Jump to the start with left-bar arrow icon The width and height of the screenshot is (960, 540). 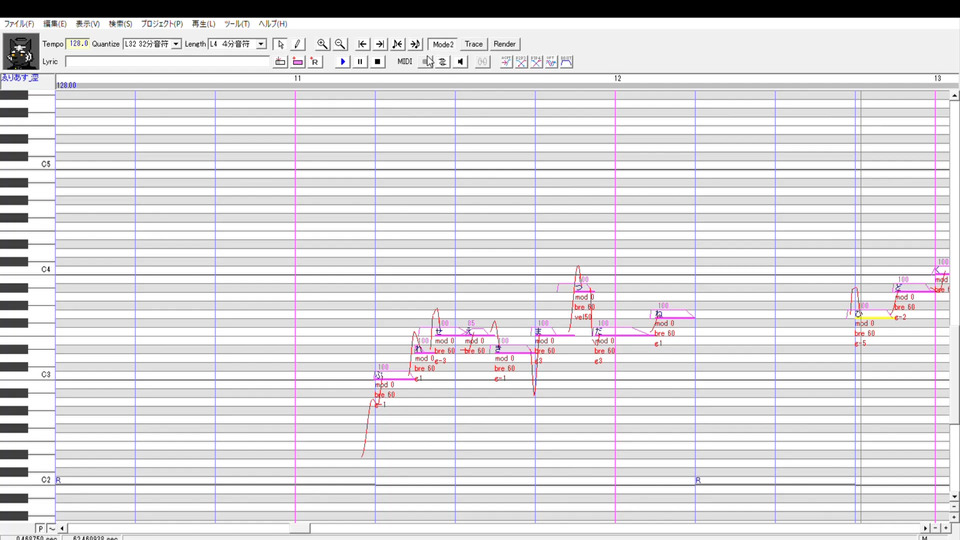click(362, 44)
